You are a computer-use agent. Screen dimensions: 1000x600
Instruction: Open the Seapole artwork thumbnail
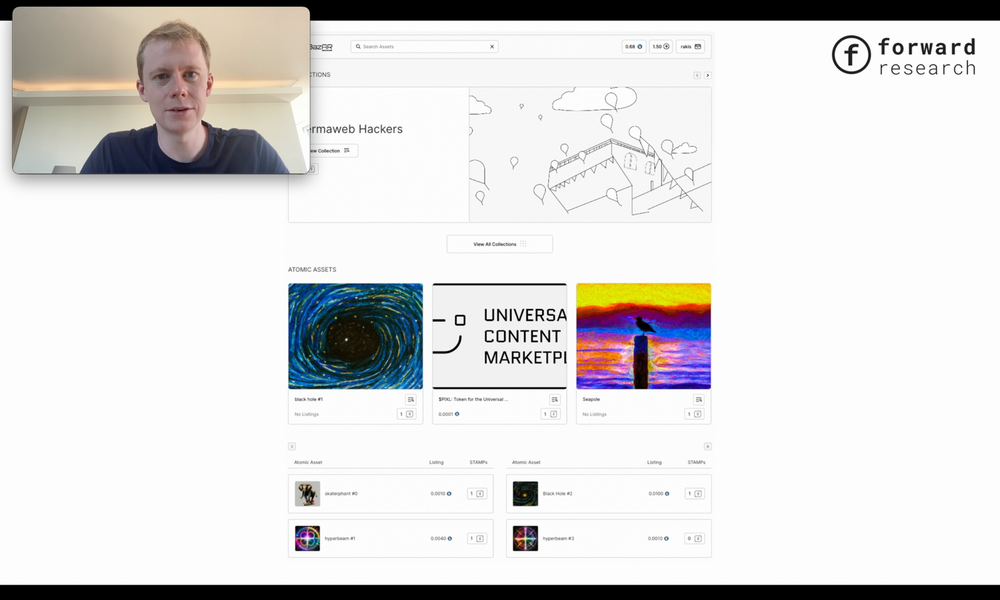point(643,336)
